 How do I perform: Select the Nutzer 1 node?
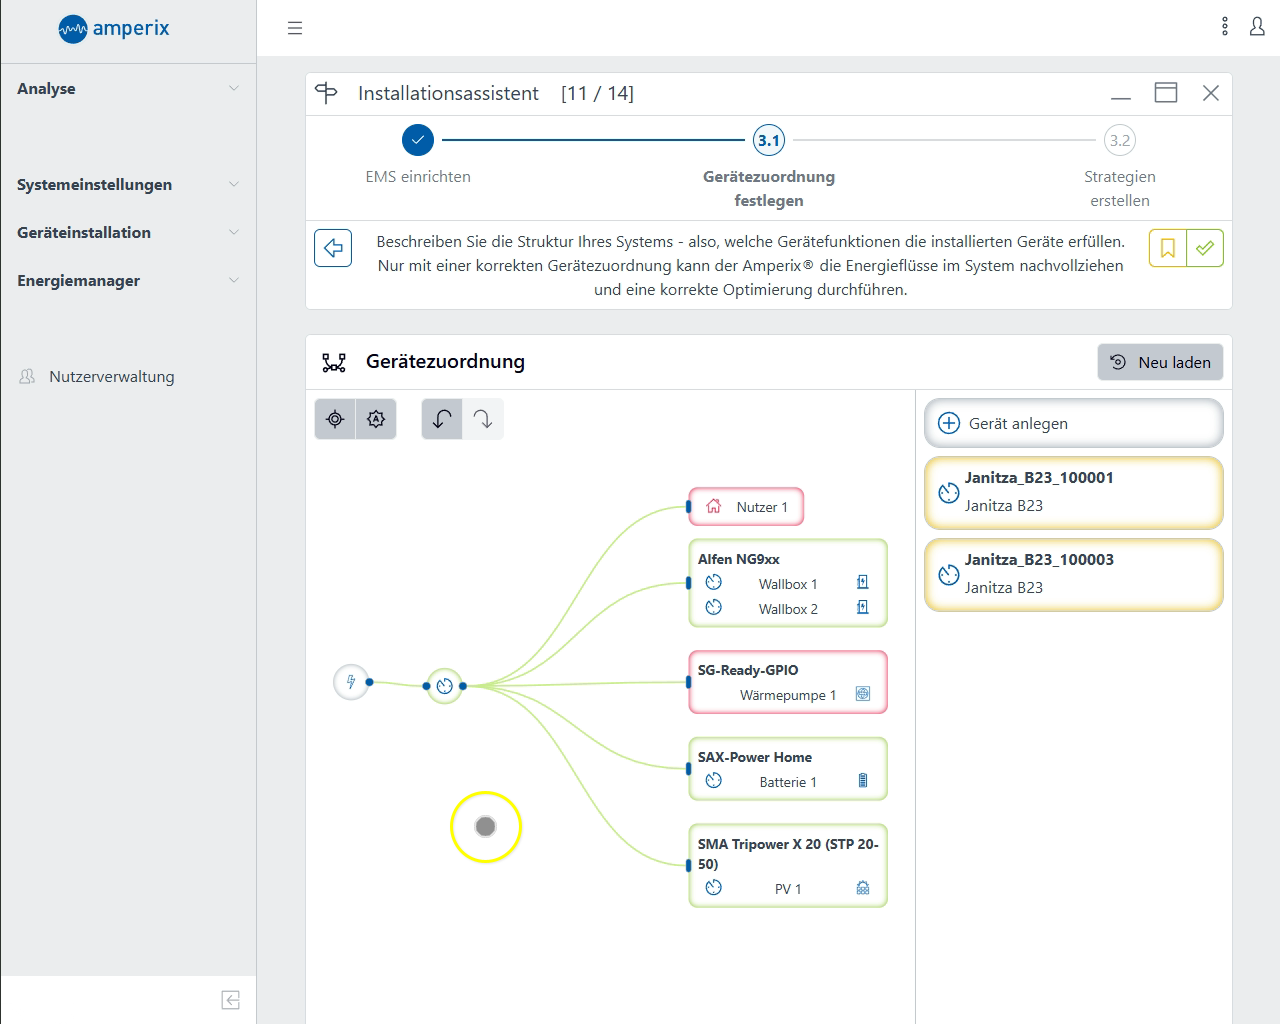(x=746, y=507)
